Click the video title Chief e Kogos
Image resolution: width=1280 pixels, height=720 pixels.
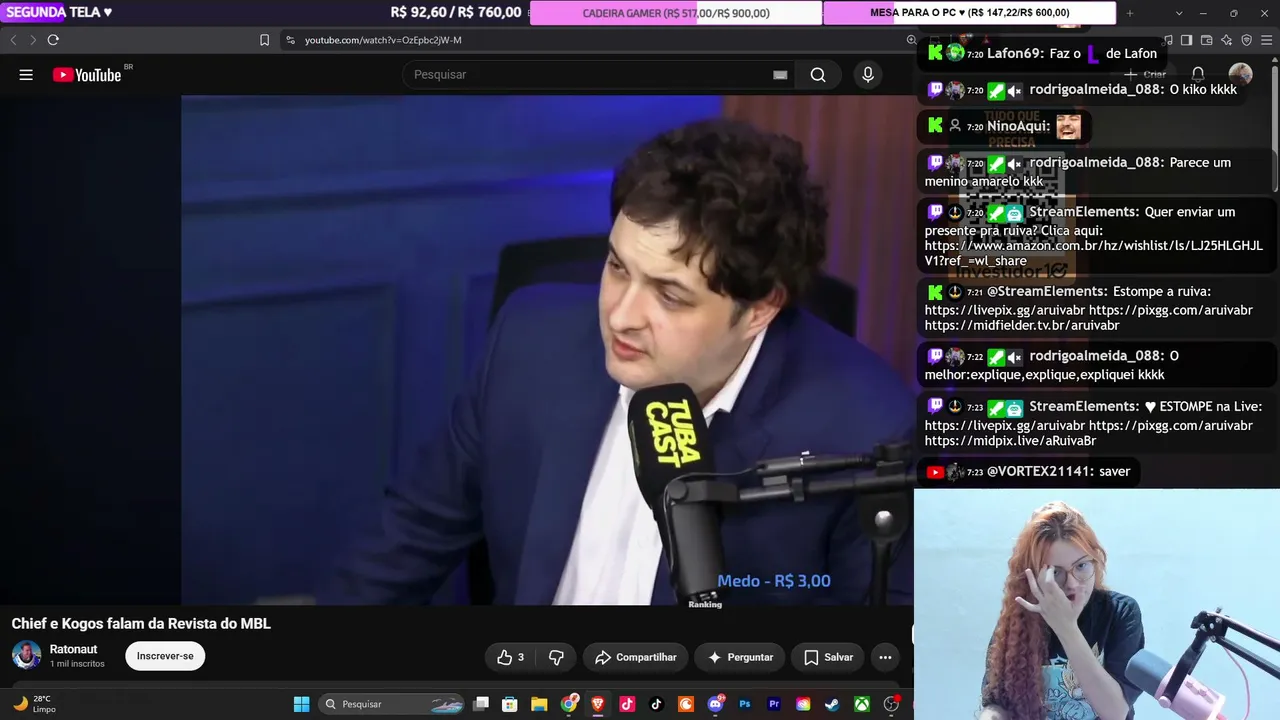[141, 624]
